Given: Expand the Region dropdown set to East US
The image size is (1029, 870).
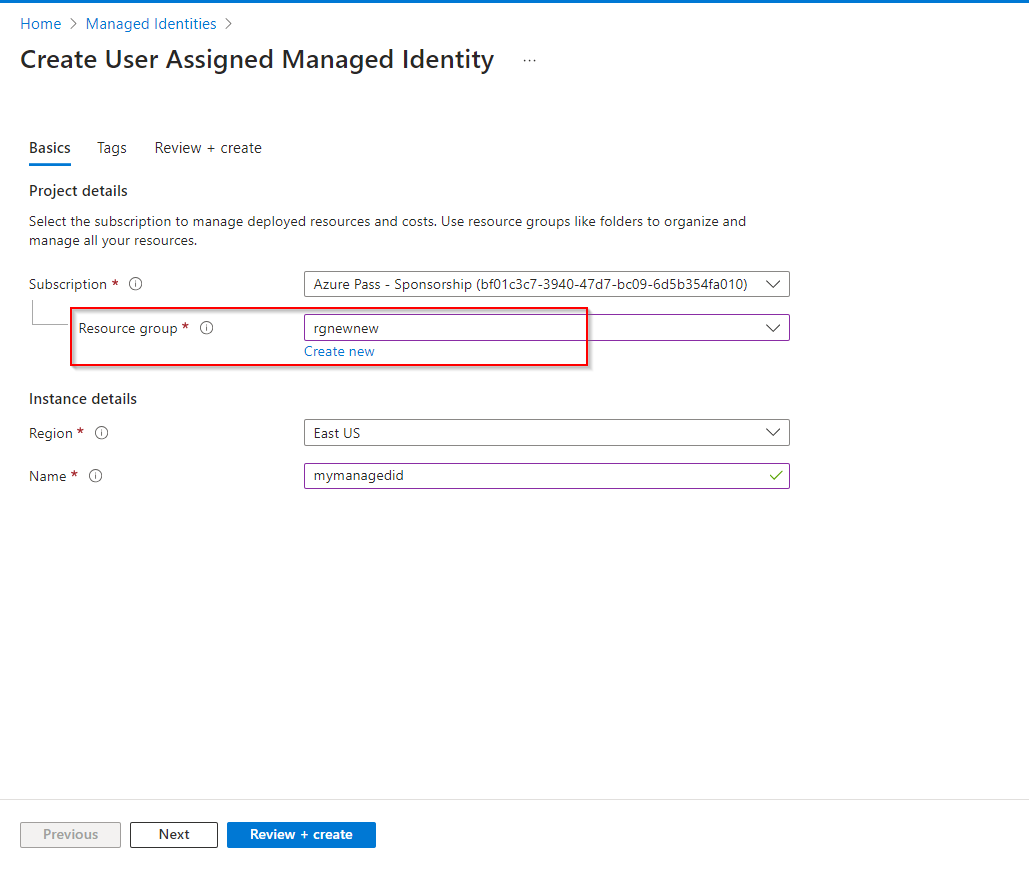Looking at the screenshot, I should pyautogui.click(x=546, y=433).
